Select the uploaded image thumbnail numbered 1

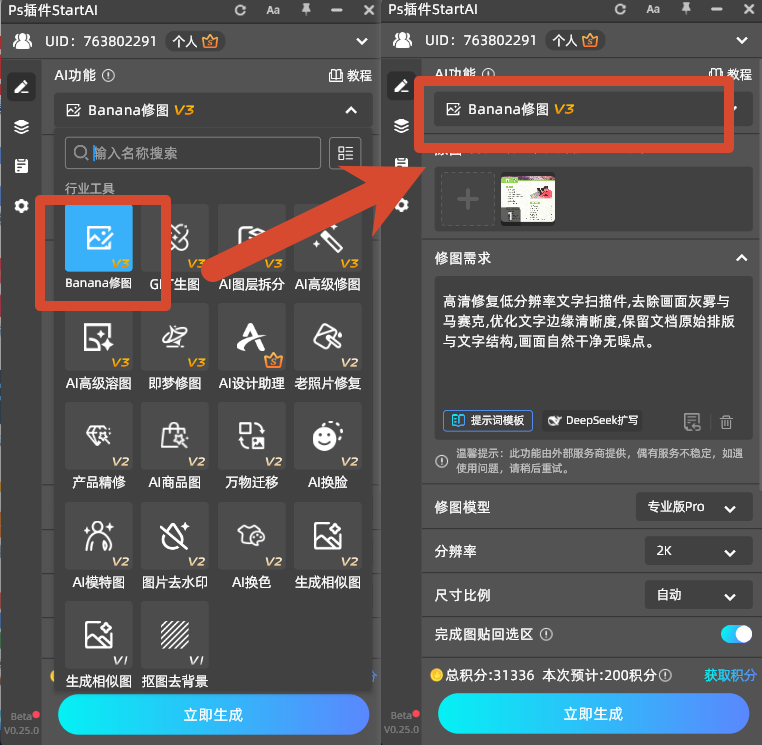click(528, 199)
